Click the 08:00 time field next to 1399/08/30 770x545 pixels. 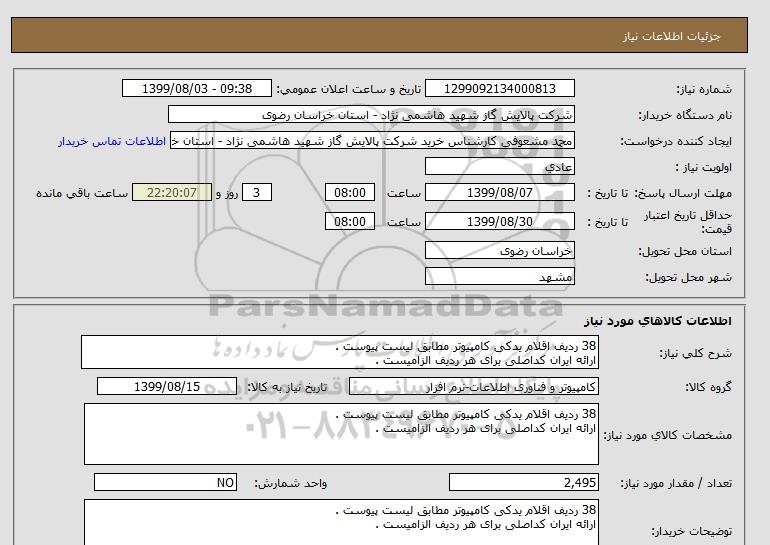(350, 221)
